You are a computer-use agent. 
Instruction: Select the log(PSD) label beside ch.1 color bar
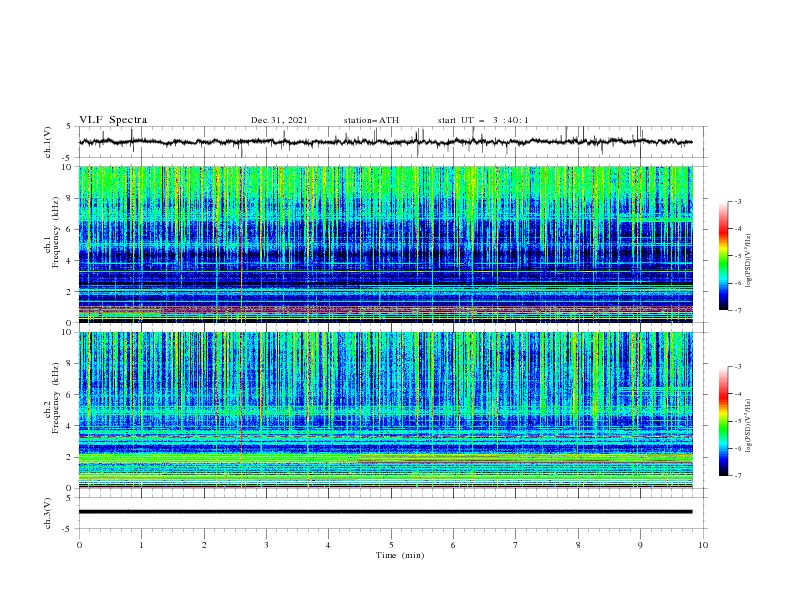coord(748,261)
